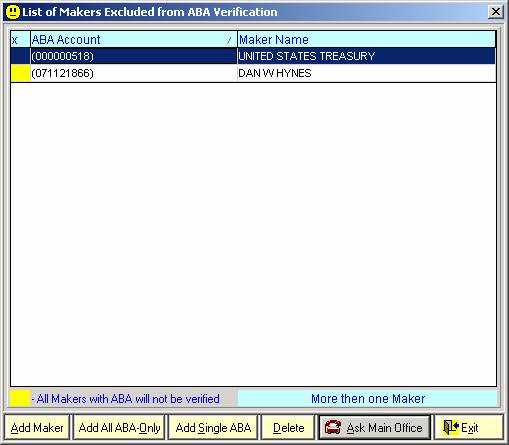Sort by the ABA Account column header
The height and width of the screenshot is (445, 509).
(134, 40)
